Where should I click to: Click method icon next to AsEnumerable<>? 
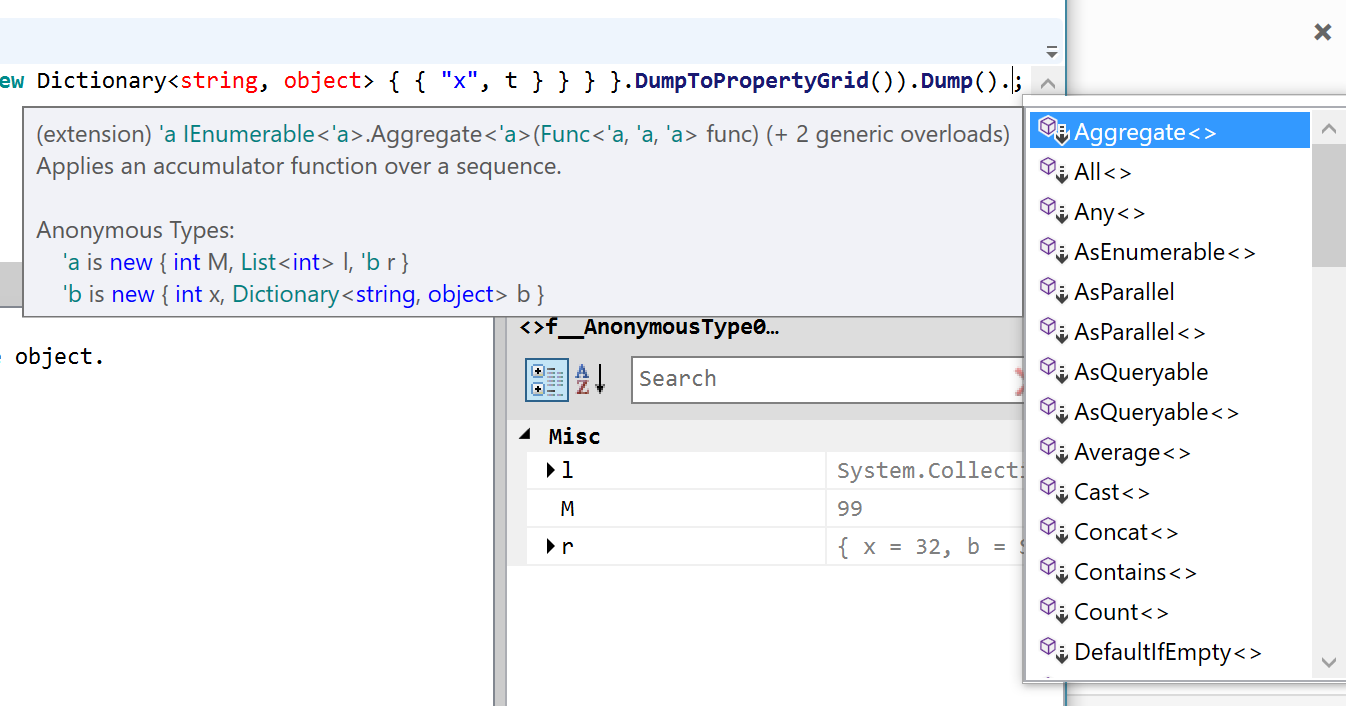1054,250
